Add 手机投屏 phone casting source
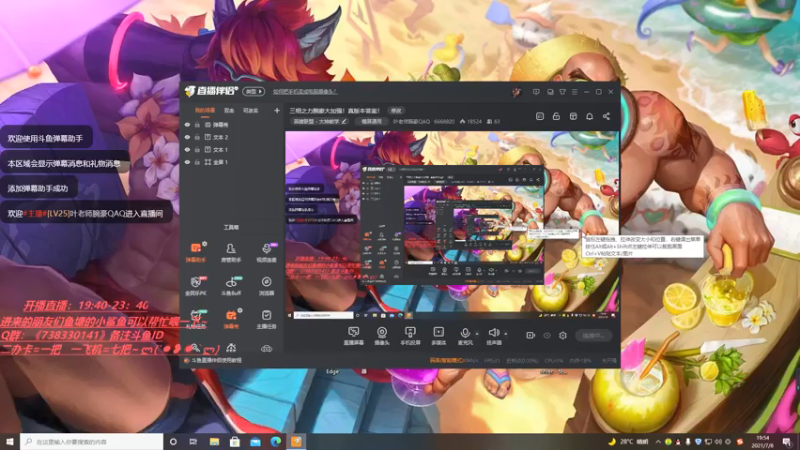This screenshot has height=450, width=800. click(x=410, y=336)
